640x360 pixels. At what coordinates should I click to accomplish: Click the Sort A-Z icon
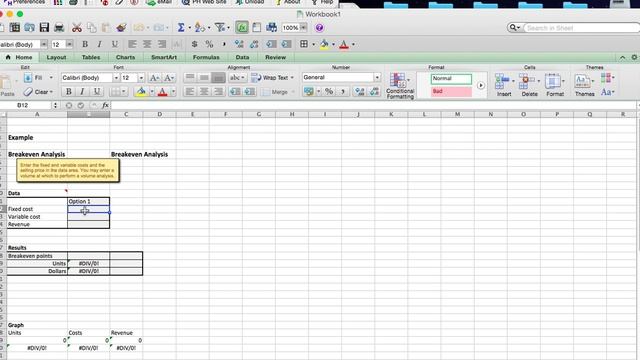pyautogui.click(x=200, y=27)
